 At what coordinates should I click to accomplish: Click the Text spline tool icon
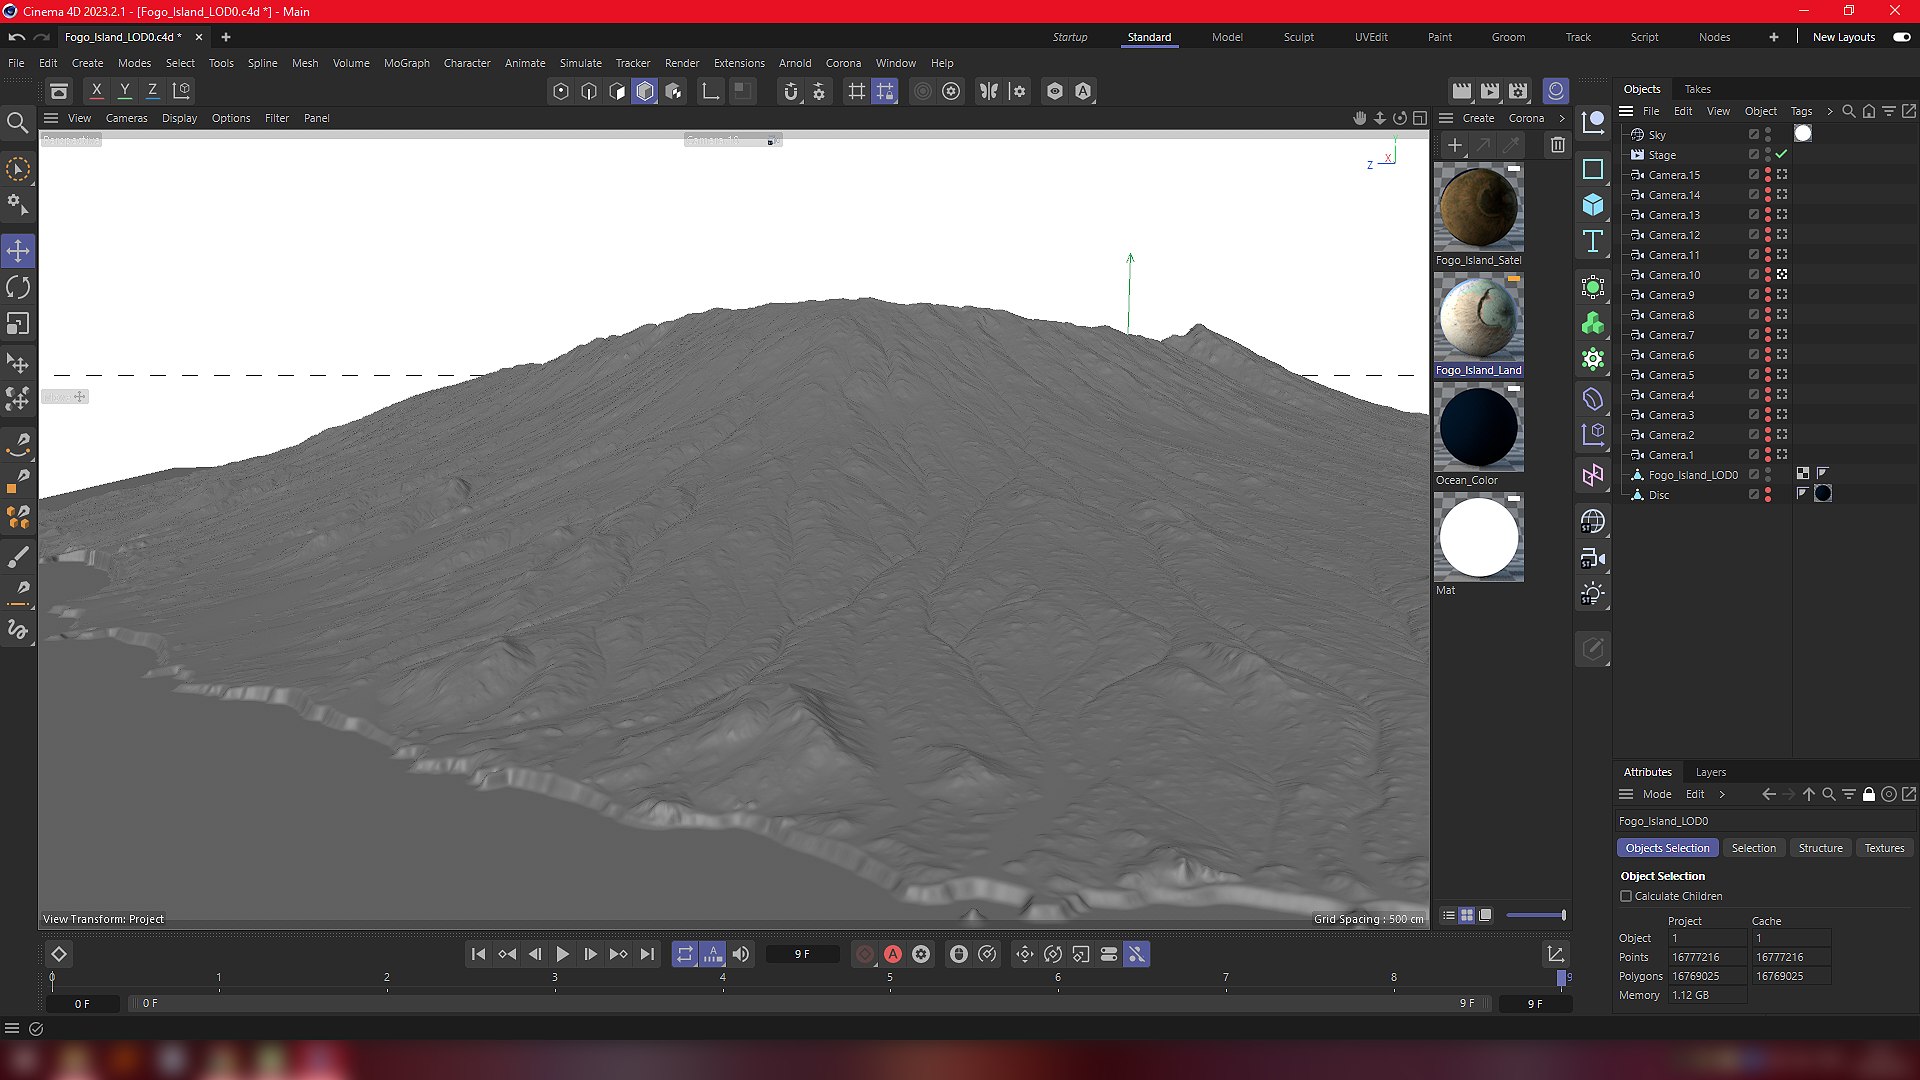tap(1593, 241)
